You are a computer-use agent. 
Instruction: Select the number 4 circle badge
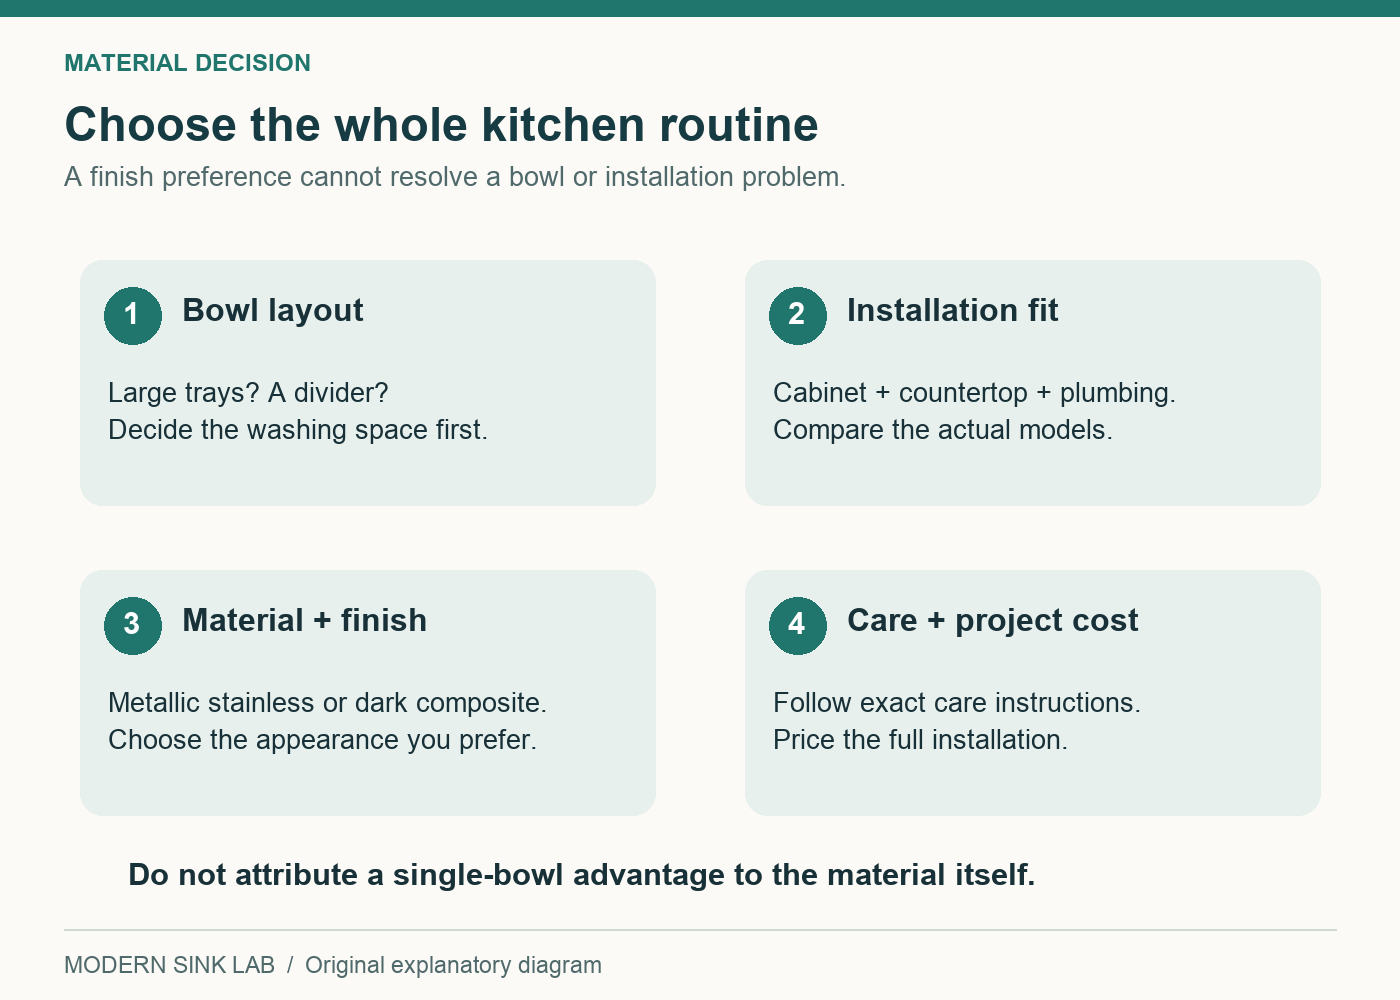[x=798, y=626]
